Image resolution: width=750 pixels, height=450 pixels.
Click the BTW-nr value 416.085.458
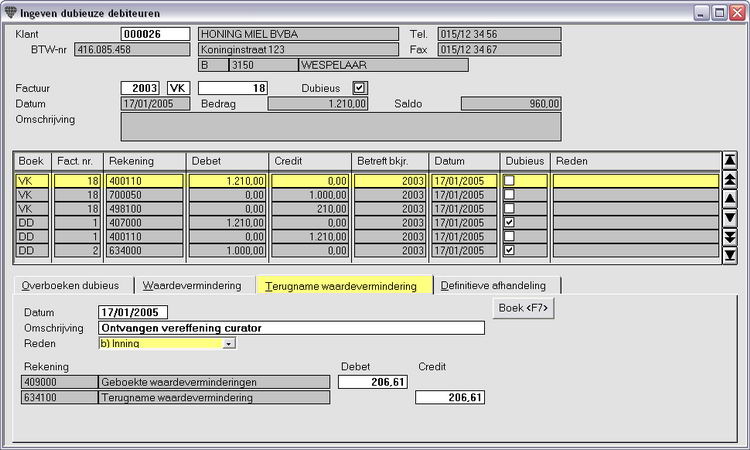[132, 49]
